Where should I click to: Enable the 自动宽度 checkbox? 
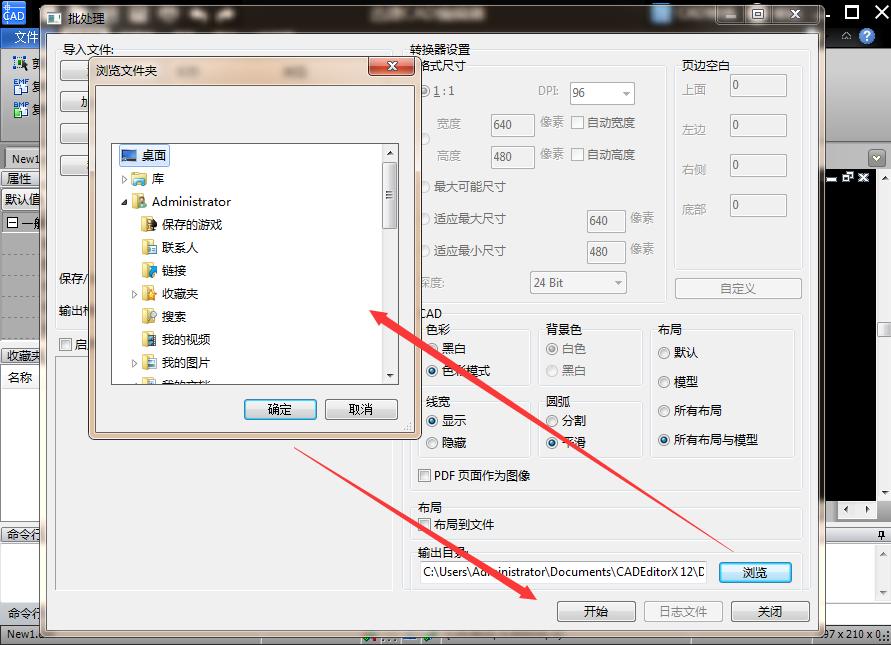[x=575, y=123]
